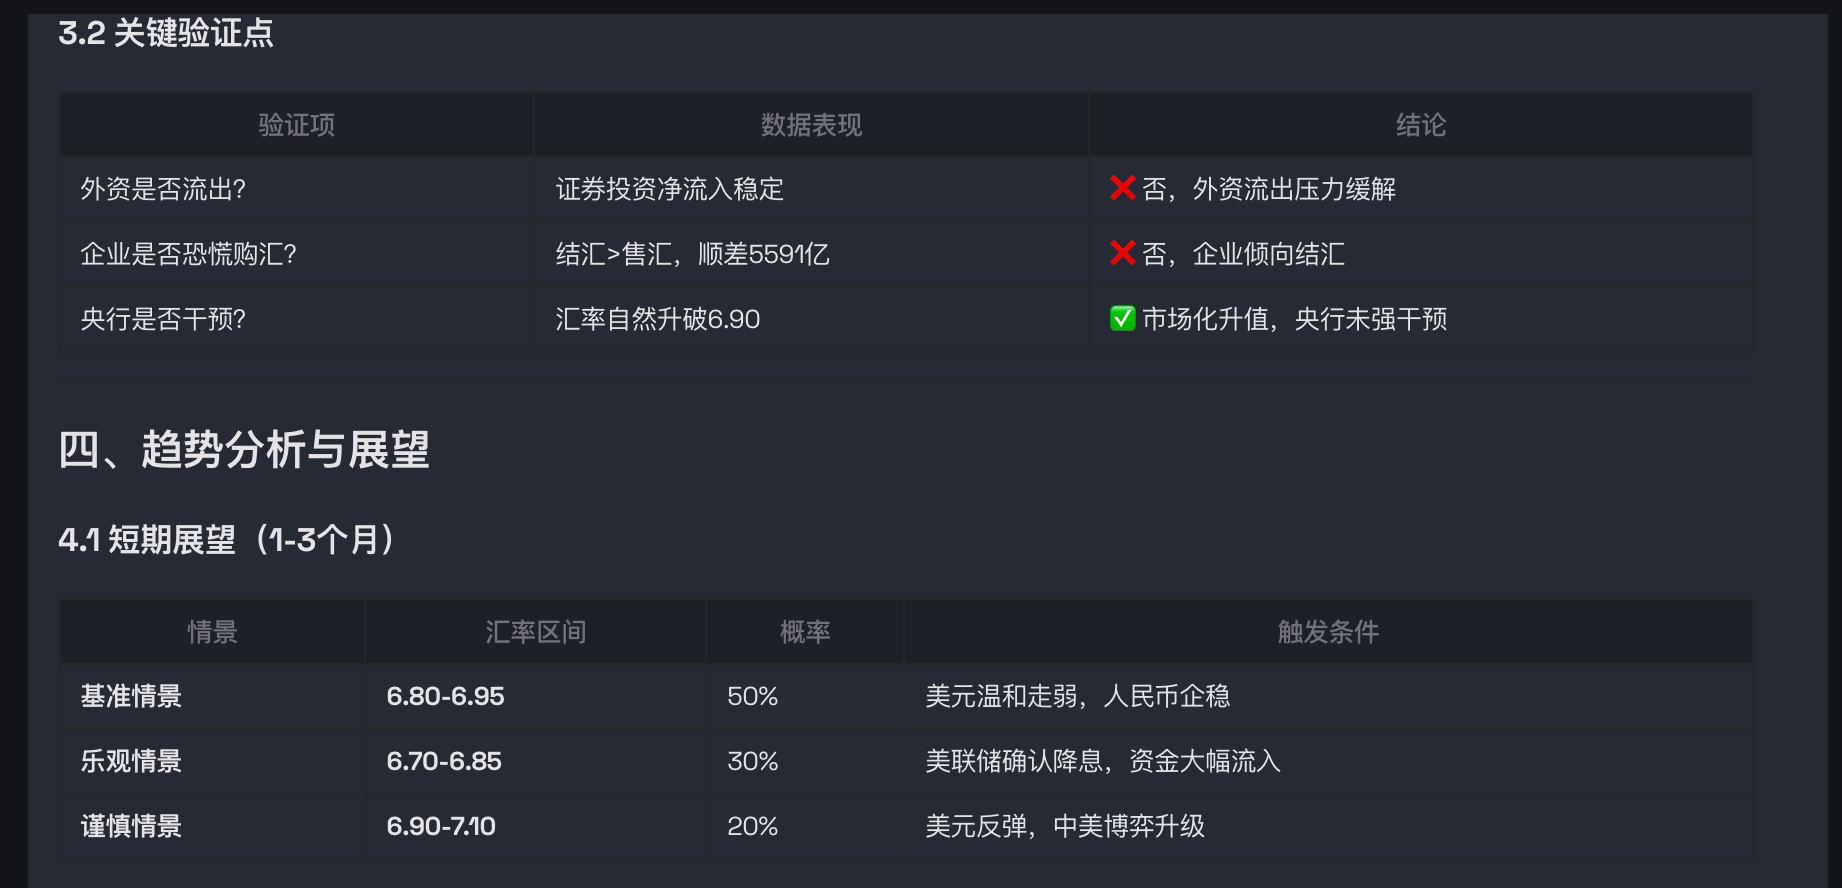This screenshot has width=1842, height=888.
Task: Click the 四、趋势分析与展望 heading
Action: (244, 449)
